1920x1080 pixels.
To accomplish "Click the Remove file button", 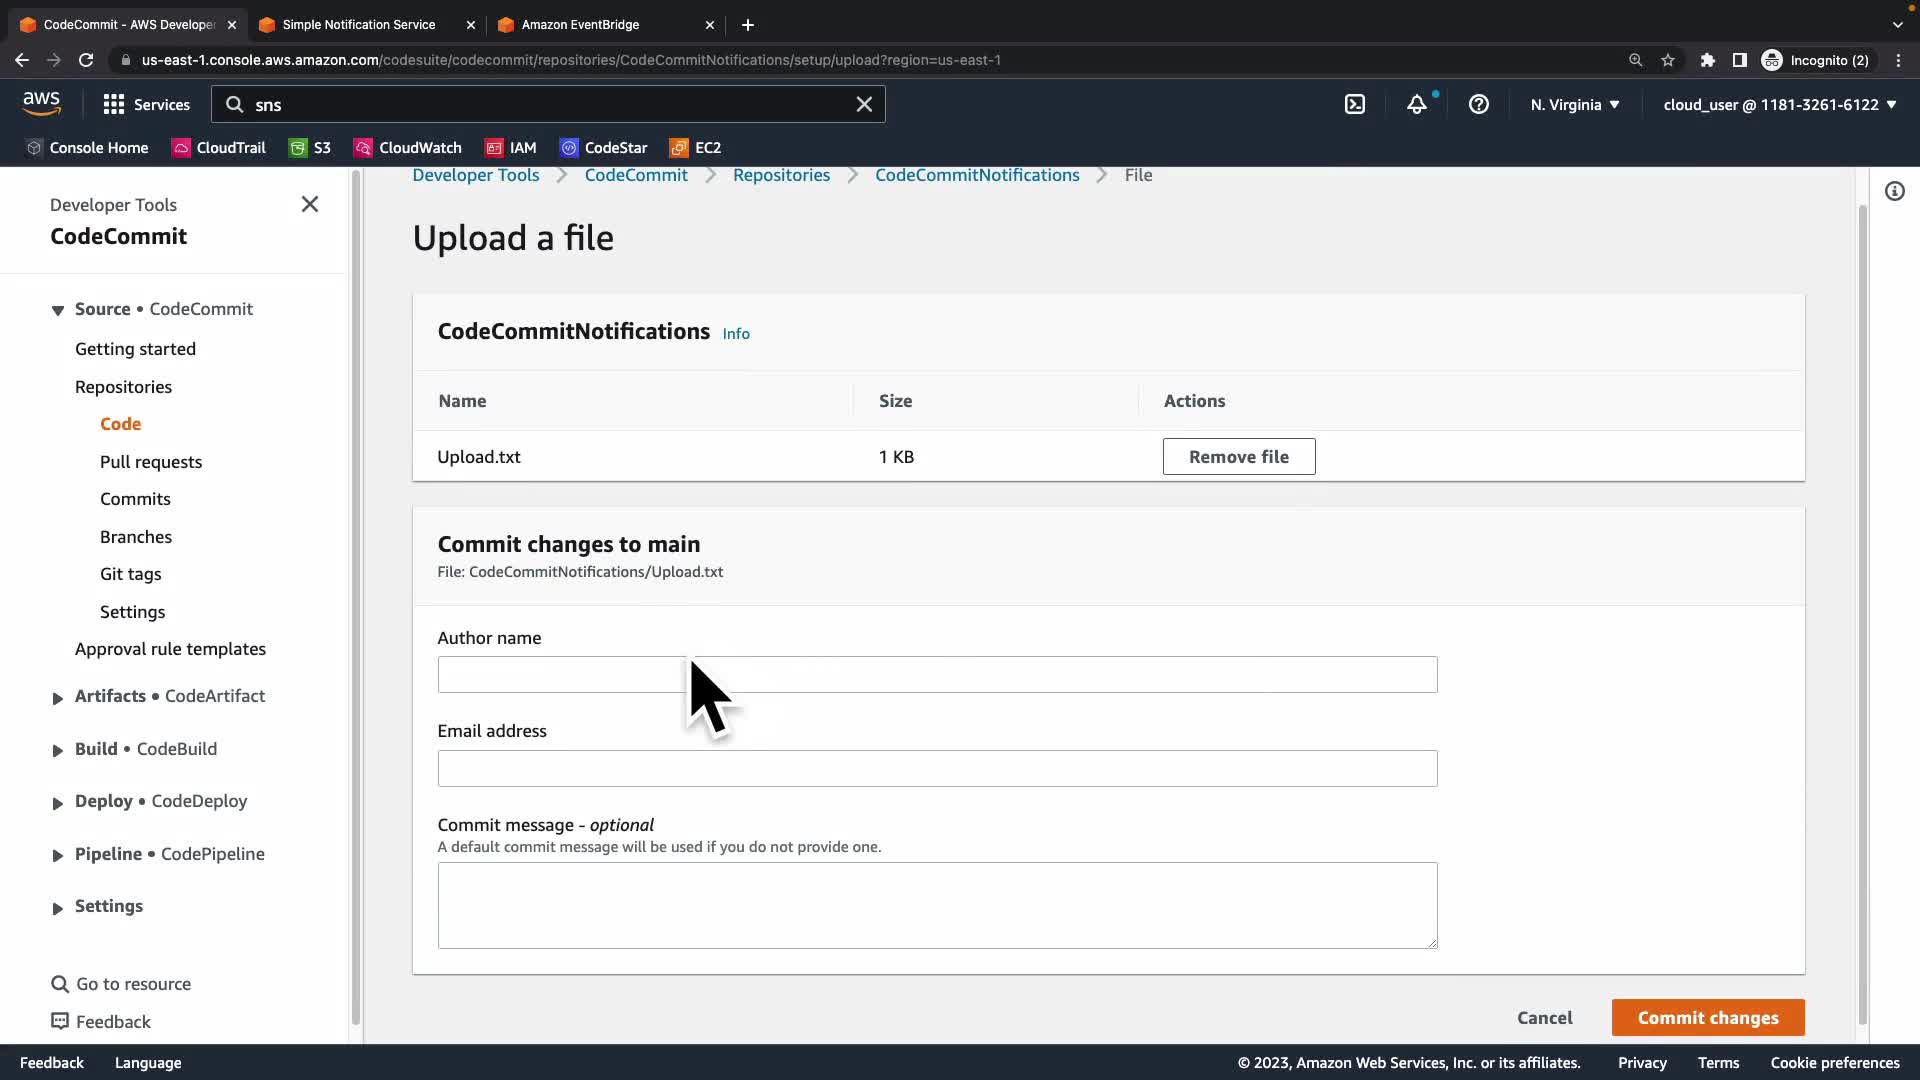I will [x=1239, y=456].
